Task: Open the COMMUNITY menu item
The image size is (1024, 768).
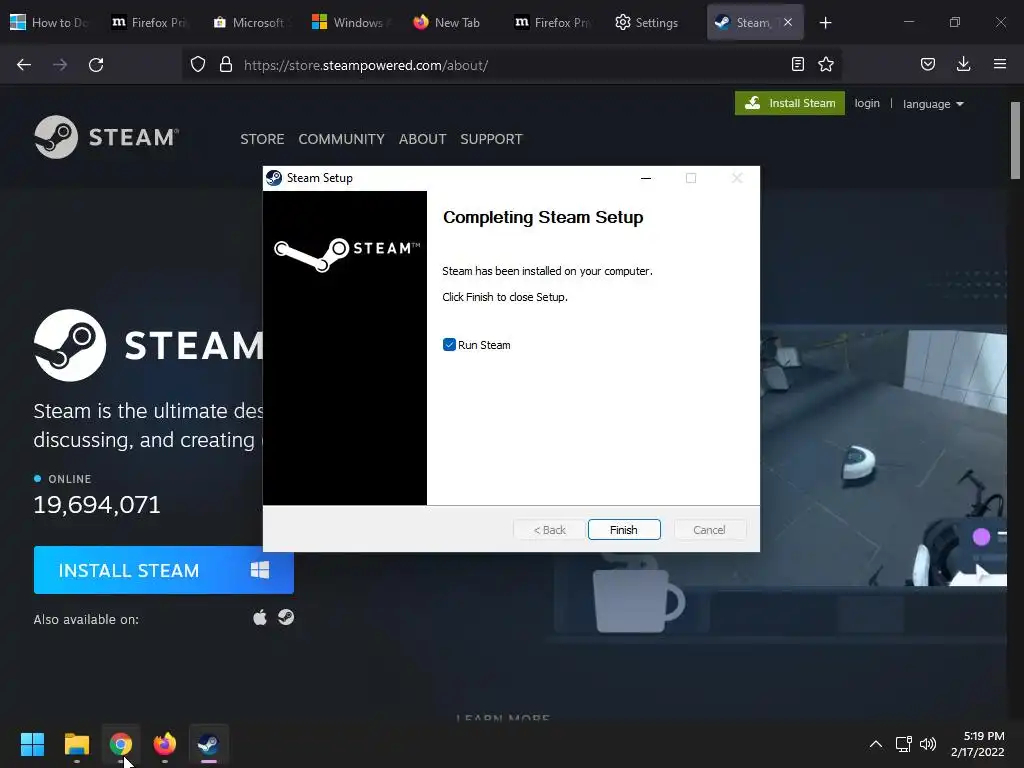Action: point(342,139)
